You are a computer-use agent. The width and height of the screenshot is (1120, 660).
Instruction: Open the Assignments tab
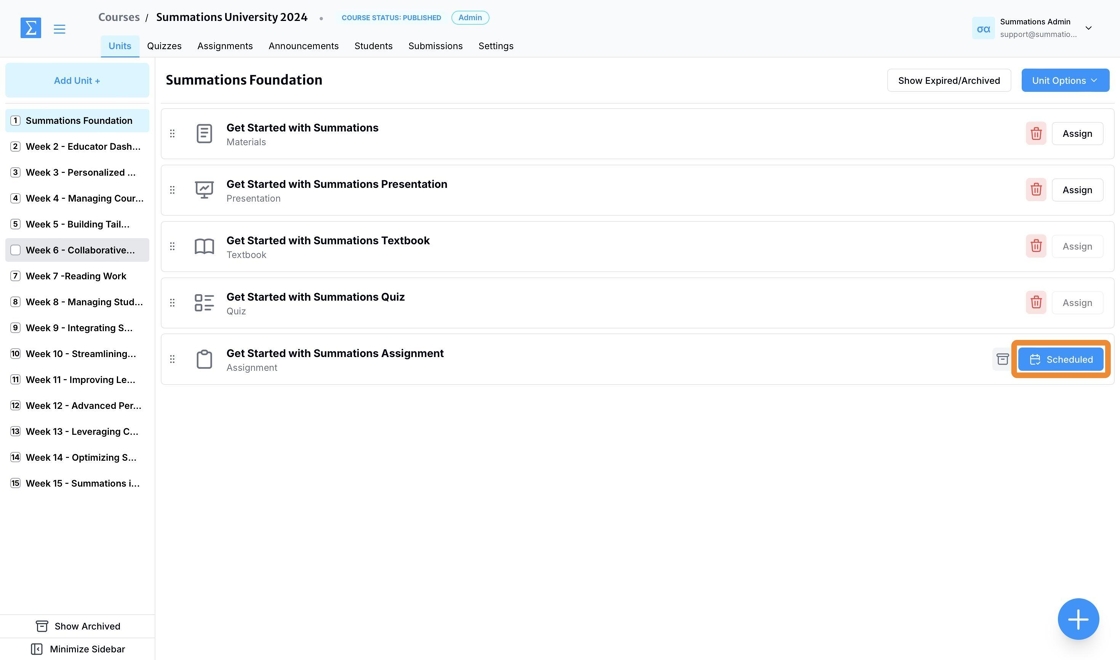click(225, 46)
